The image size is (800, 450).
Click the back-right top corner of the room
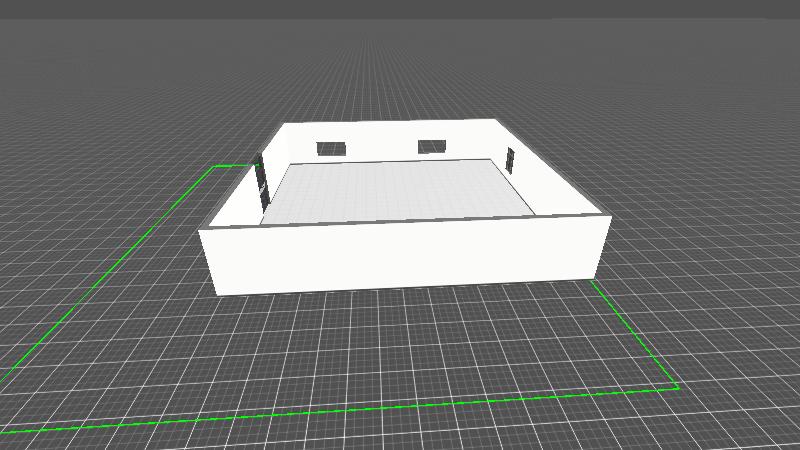495,120
